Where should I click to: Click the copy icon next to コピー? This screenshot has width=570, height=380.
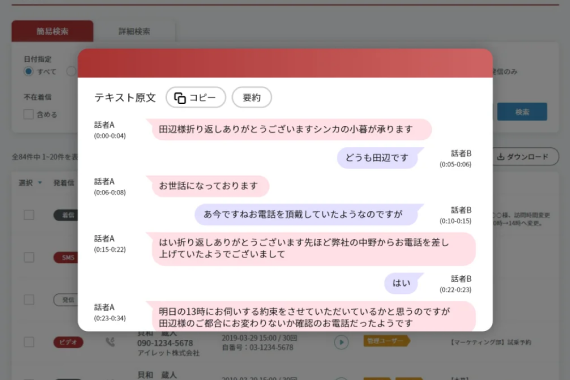pyautogui.click(x=180, y=98)
